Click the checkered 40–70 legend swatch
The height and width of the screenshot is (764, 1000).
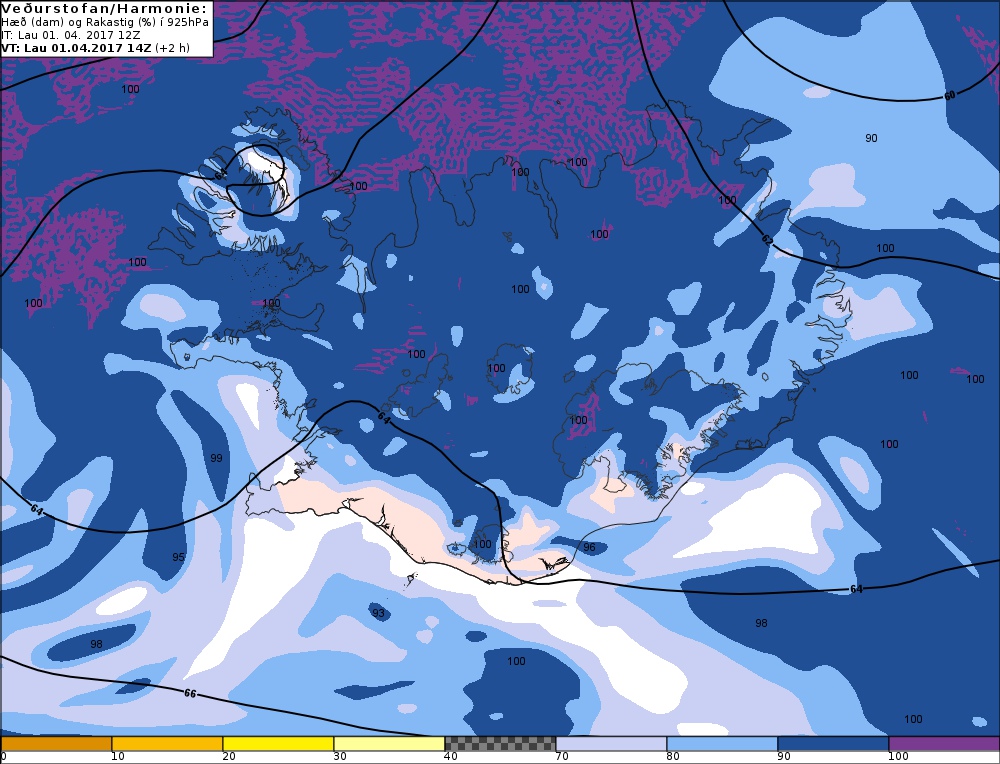pos(500,744)
